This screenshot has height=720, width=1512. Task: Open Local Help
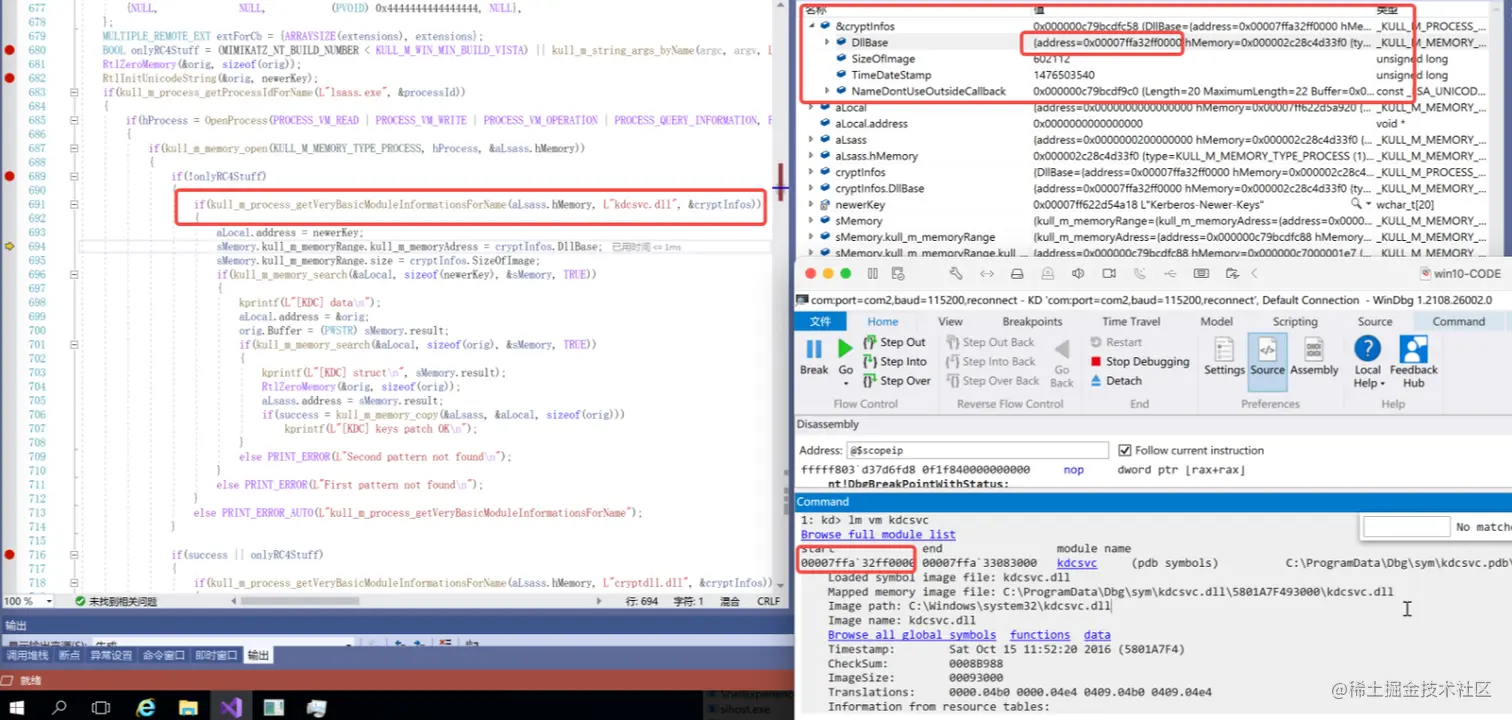1367,361
